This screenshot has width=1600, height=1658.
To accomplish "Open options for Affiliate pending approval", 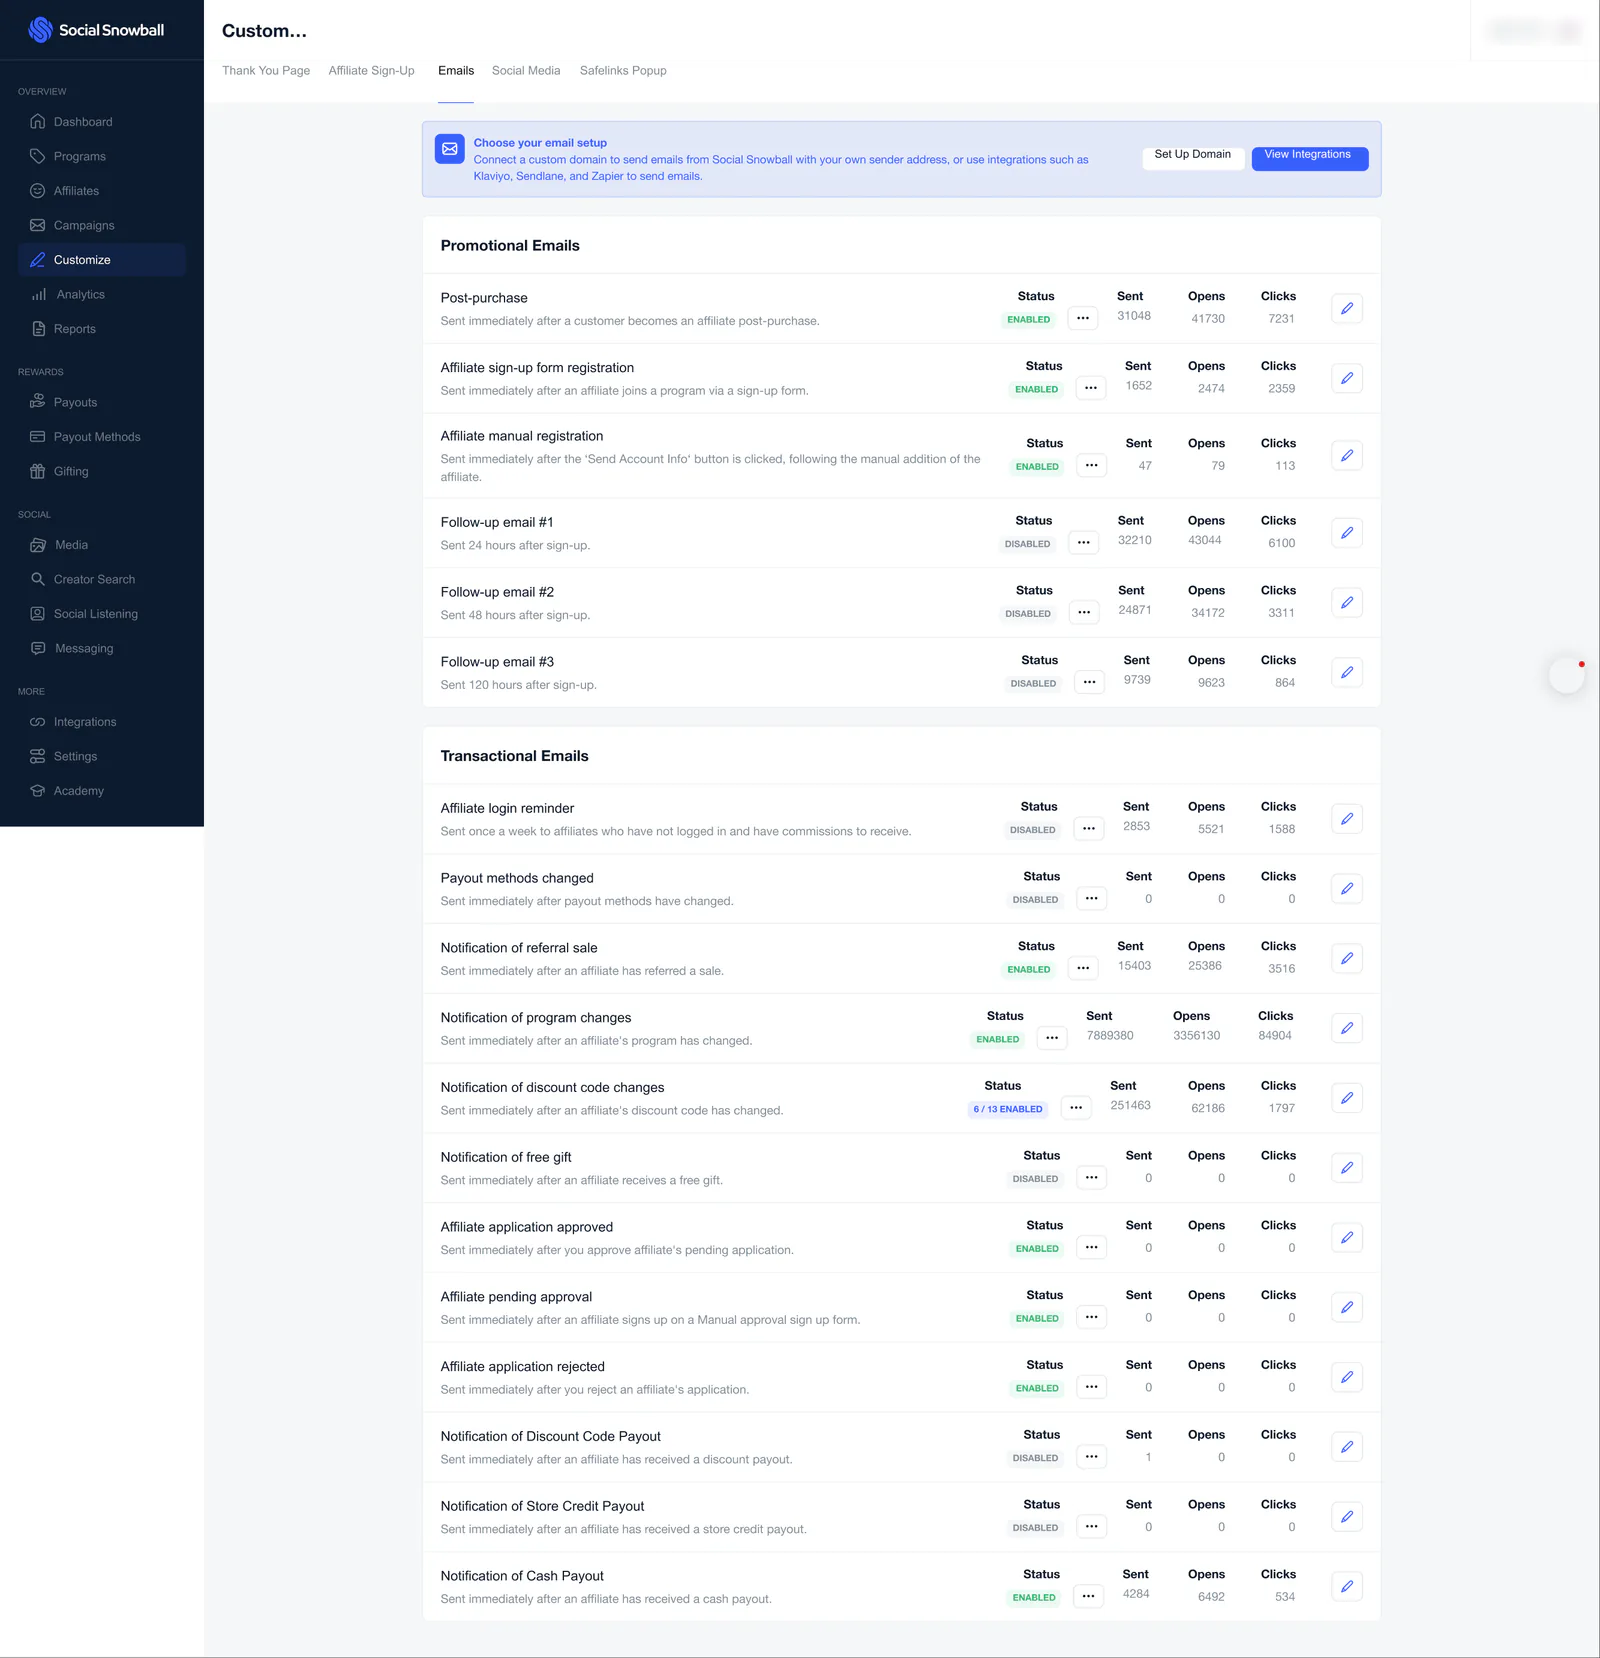I will point(1091,1317).
